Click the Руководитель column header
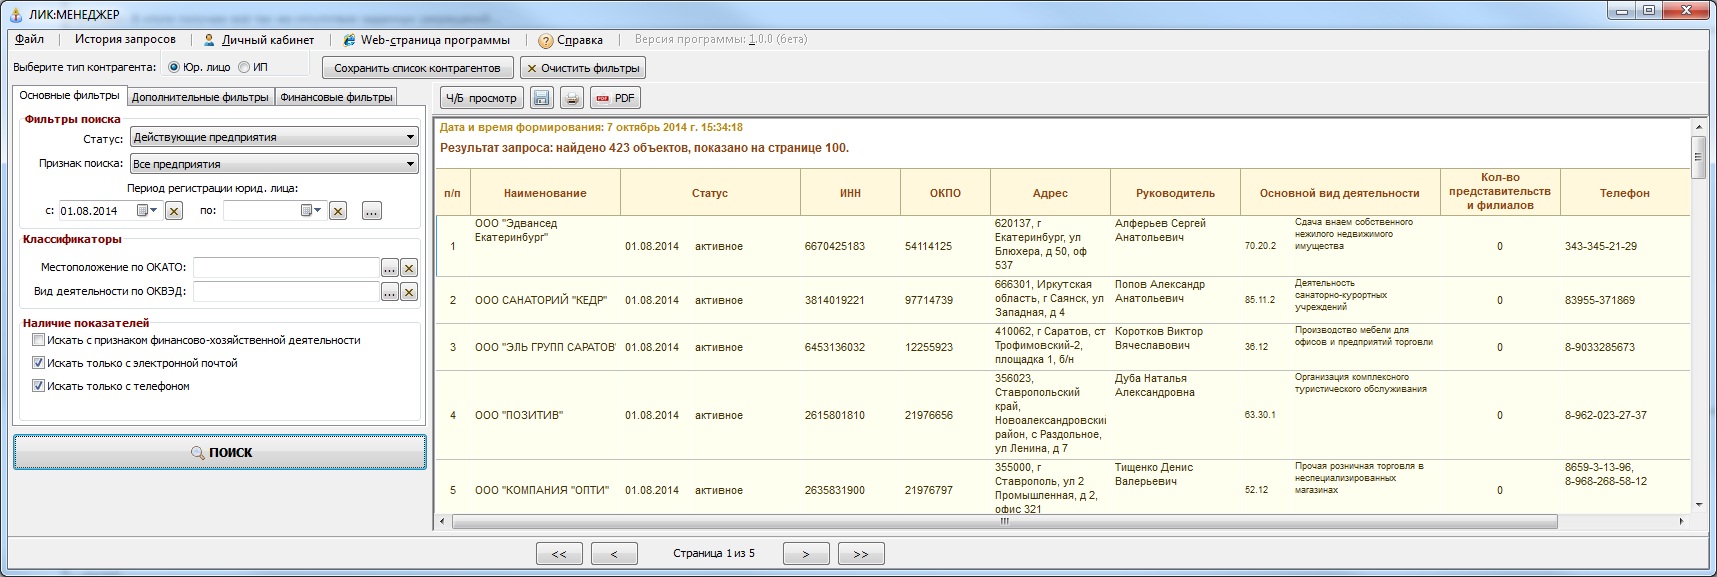This screenshot has height=577, width=1717. (x=1175, y=193)
